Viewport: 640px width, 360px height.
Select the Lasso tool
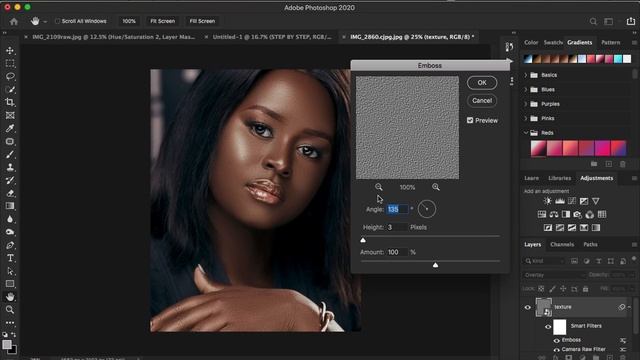coord(10,76)
